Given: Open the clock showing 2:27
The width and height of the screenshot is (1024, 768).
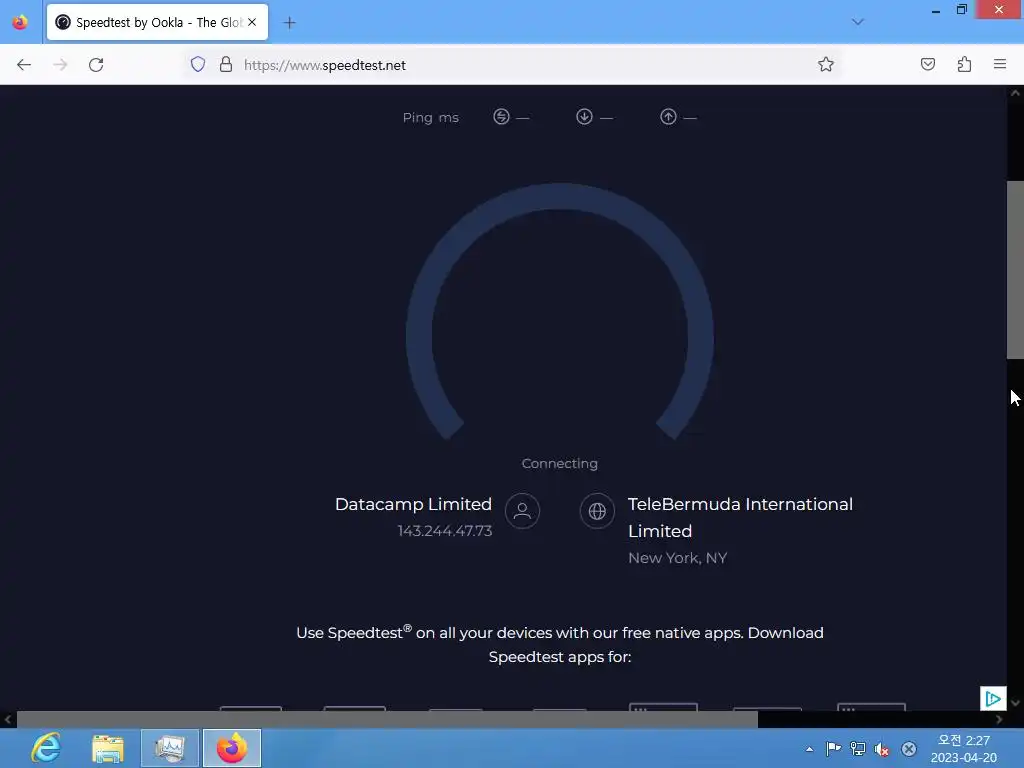Looking at the screenshot, I should pos(964,749).
